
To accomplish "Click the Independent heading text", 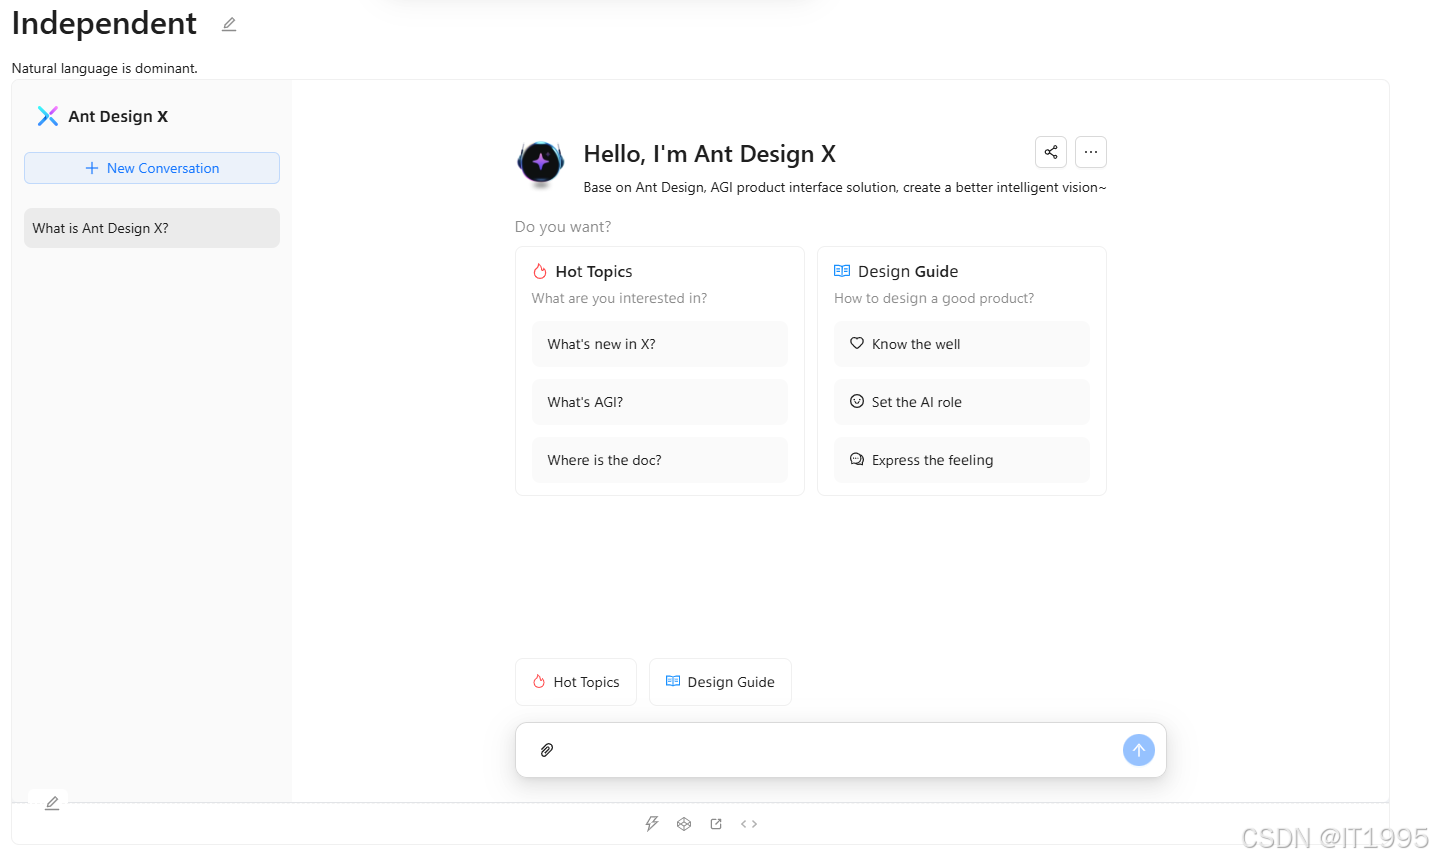I will [x=104, y=23].
